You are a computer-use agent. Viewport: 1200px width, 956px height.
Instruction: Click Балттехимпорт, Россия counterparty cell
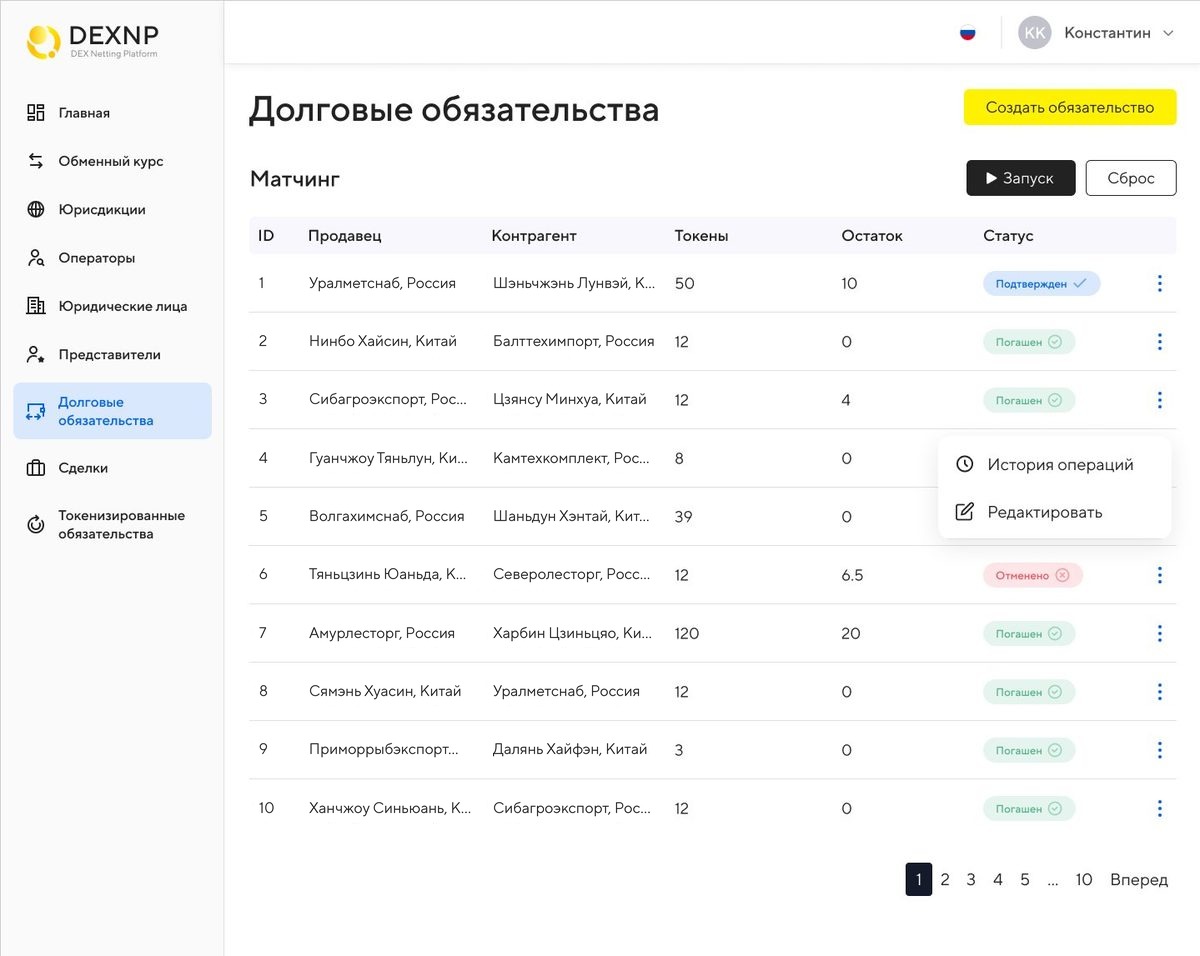click(x=574, y=341)
